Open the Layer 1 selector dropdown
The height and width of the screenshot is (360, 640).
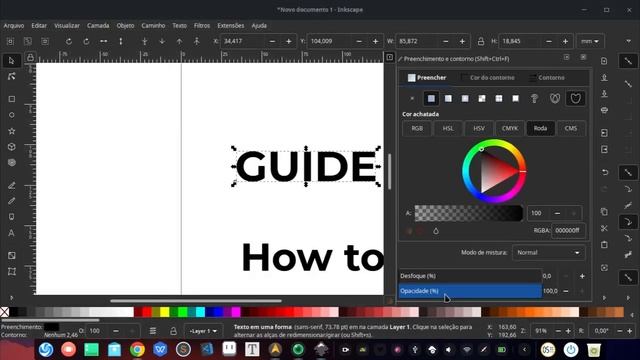[x=203, y=331]
